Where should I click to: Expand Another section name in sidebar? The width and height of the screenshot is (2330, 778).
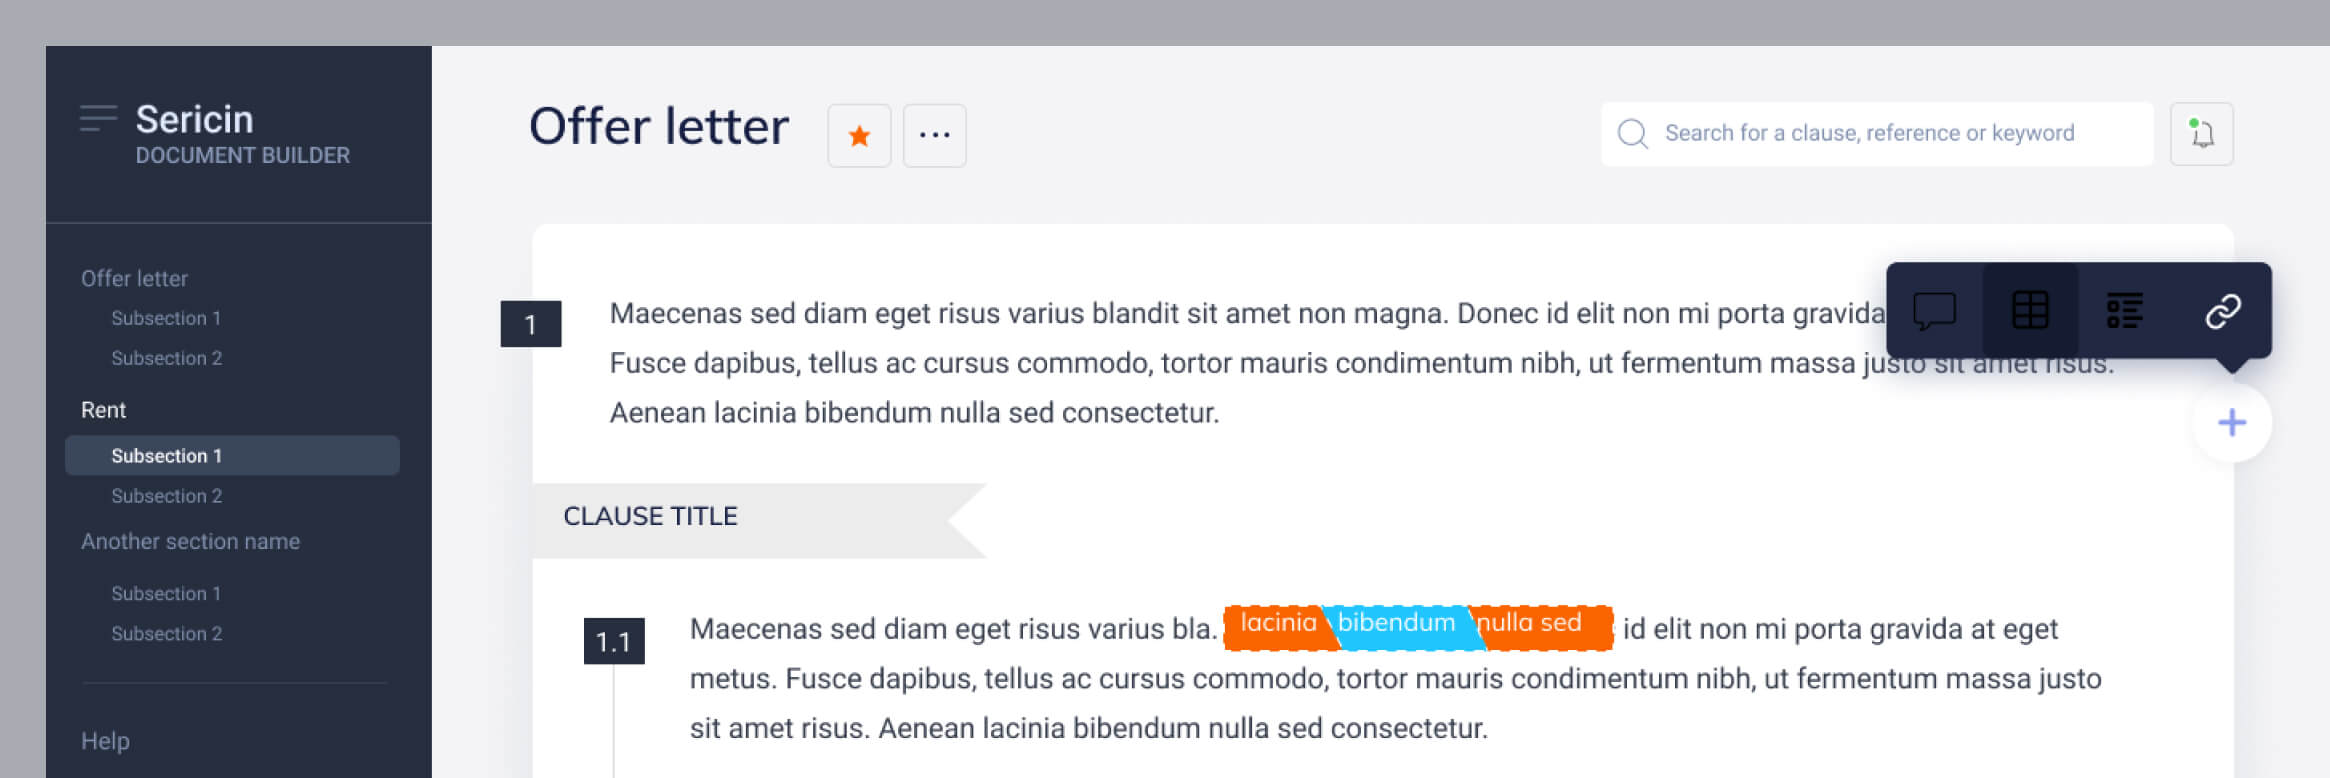[190, 542]
